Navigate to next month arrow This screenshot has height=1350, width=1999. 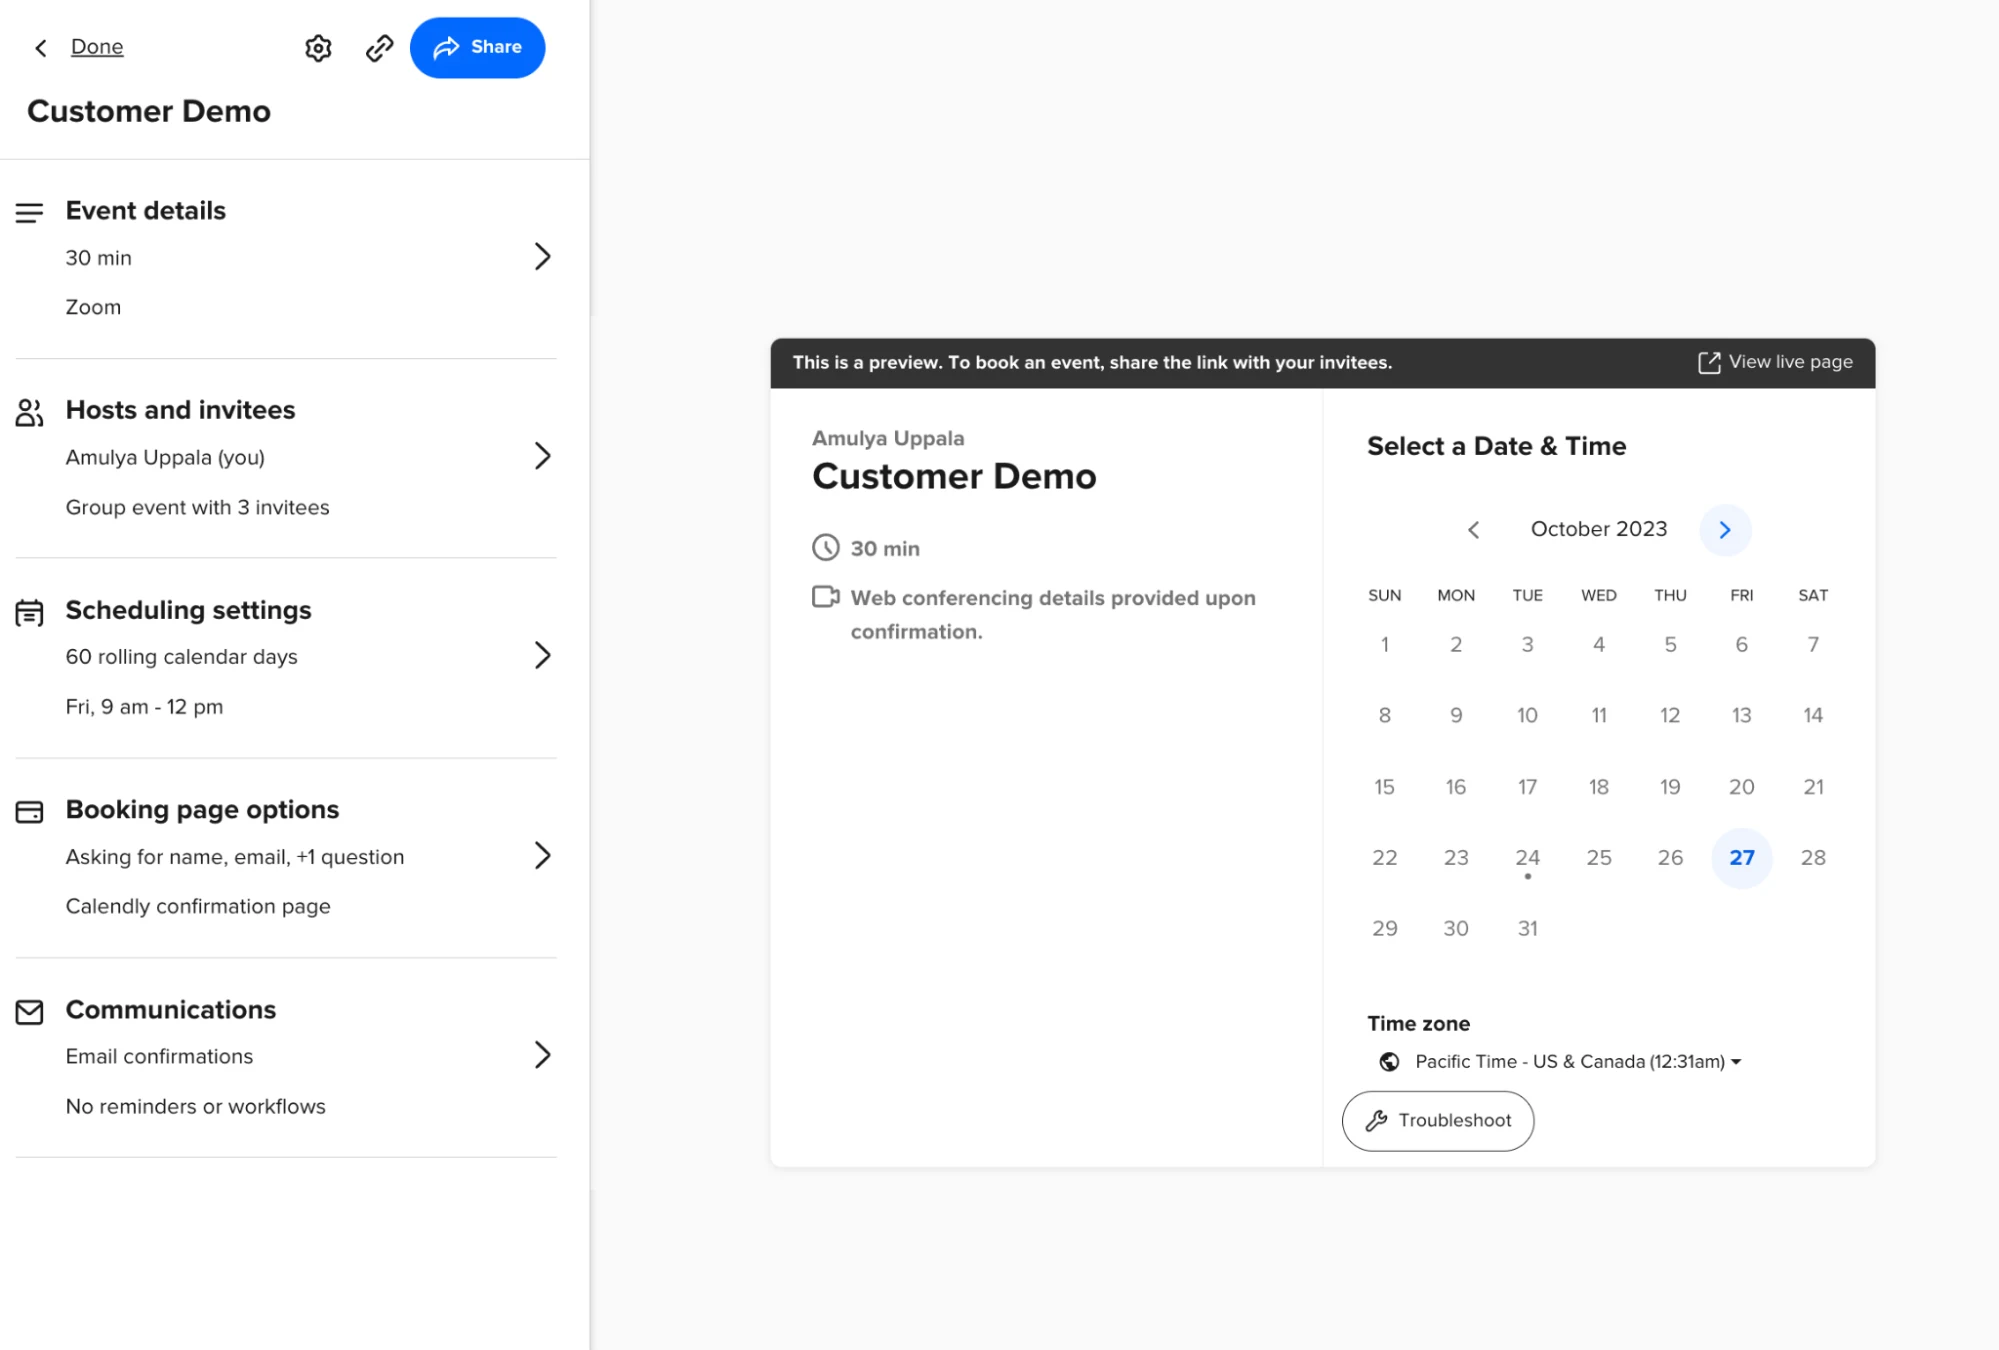coord(1725,530)
